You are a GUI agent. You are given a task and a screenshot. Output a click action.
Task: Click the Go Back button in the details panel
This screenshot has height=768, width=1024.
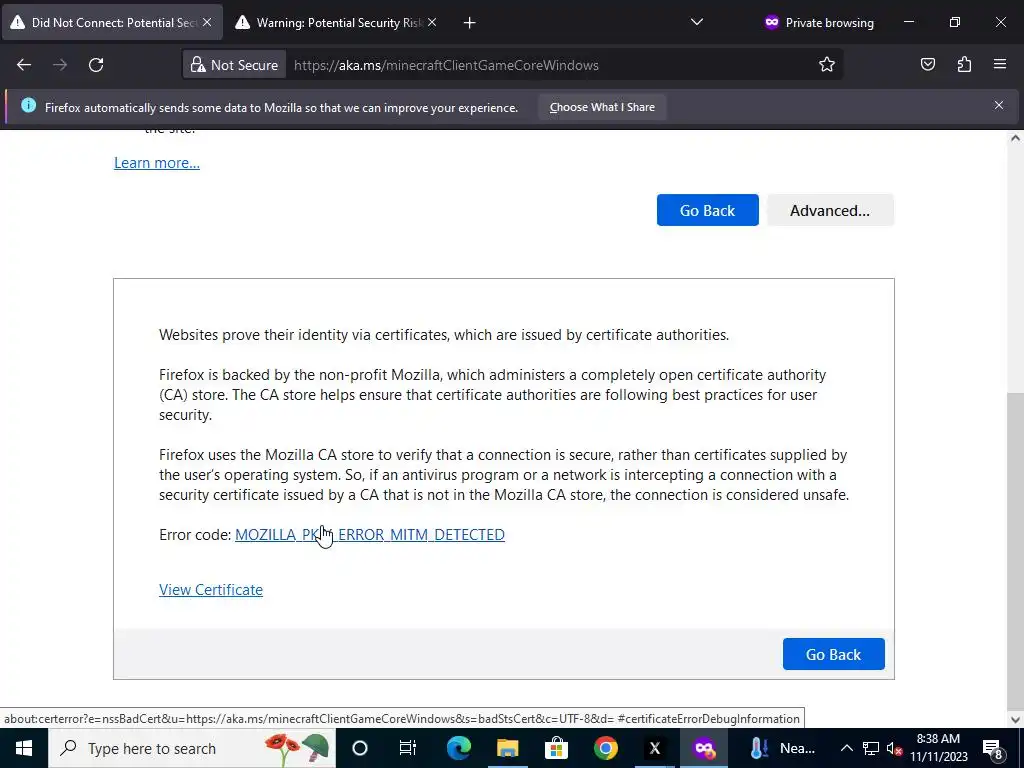coord(833,654)
